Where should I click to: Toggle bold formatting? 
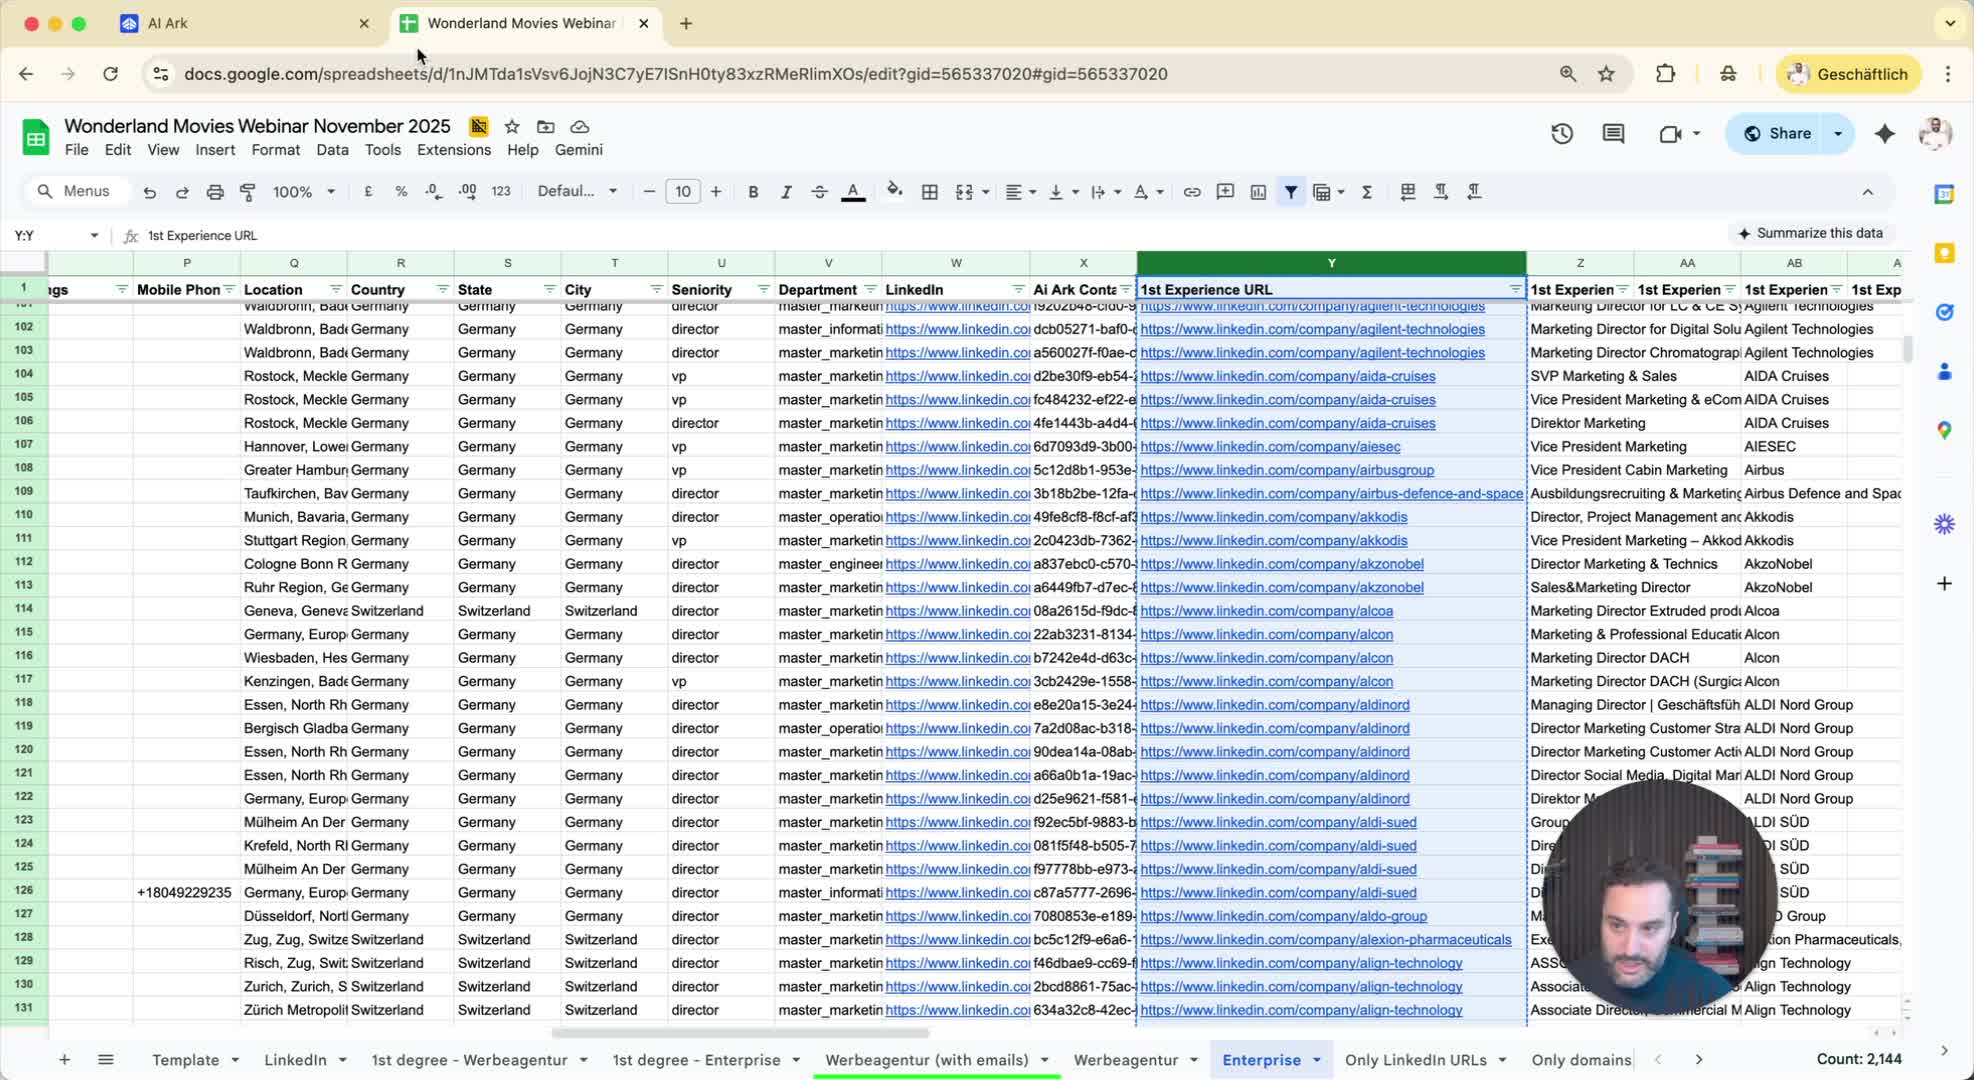[x=753, y=192]
